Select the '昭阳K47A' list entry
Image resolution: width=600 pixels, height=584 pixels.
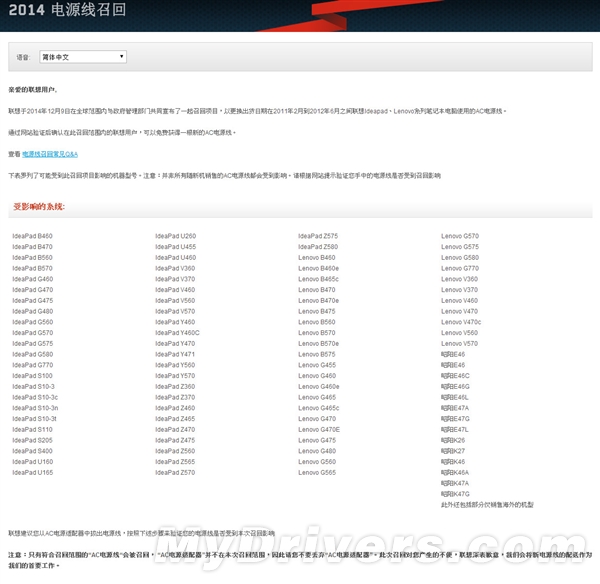tap(455, 483)
